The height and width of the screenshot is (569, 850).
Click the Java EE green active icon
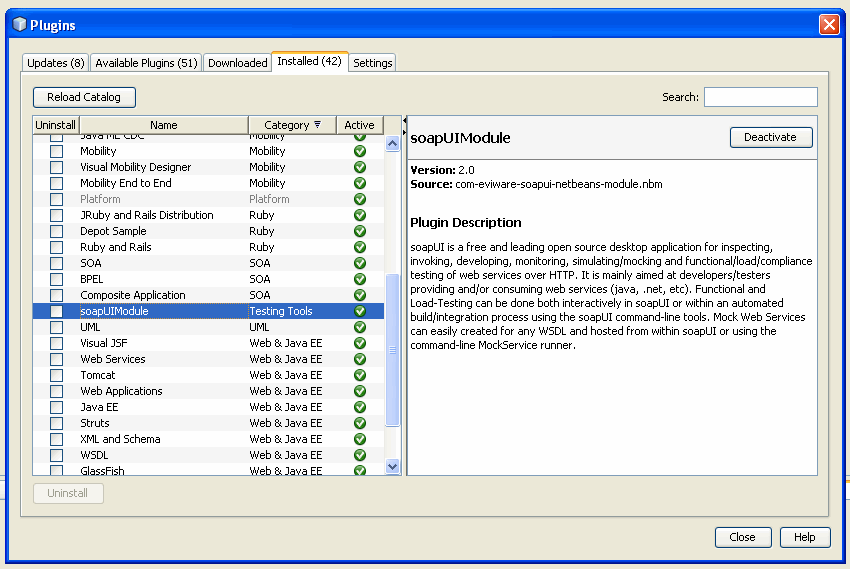(x=359, y=407)
